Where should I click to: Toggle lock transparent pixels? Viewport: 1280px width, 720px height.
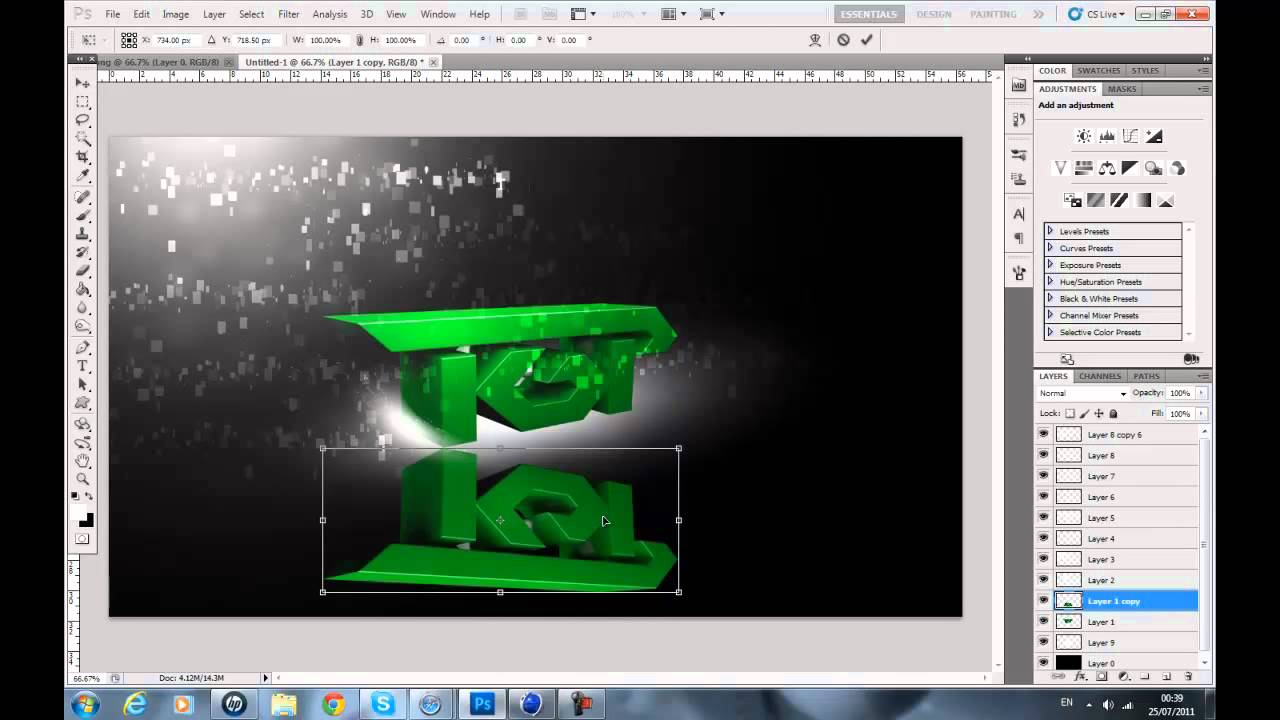pyautogui.click(x=1069, y=413)
